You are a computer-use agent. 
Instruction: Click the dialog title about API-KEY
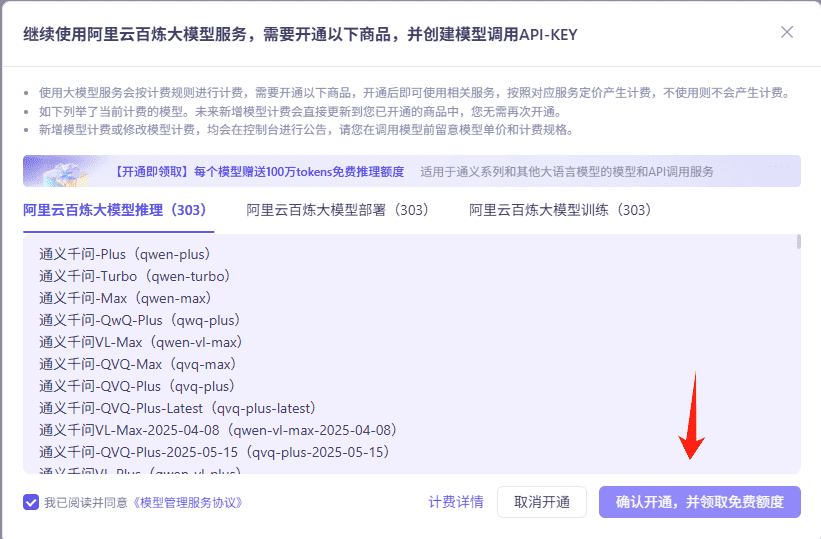(300, 35)
